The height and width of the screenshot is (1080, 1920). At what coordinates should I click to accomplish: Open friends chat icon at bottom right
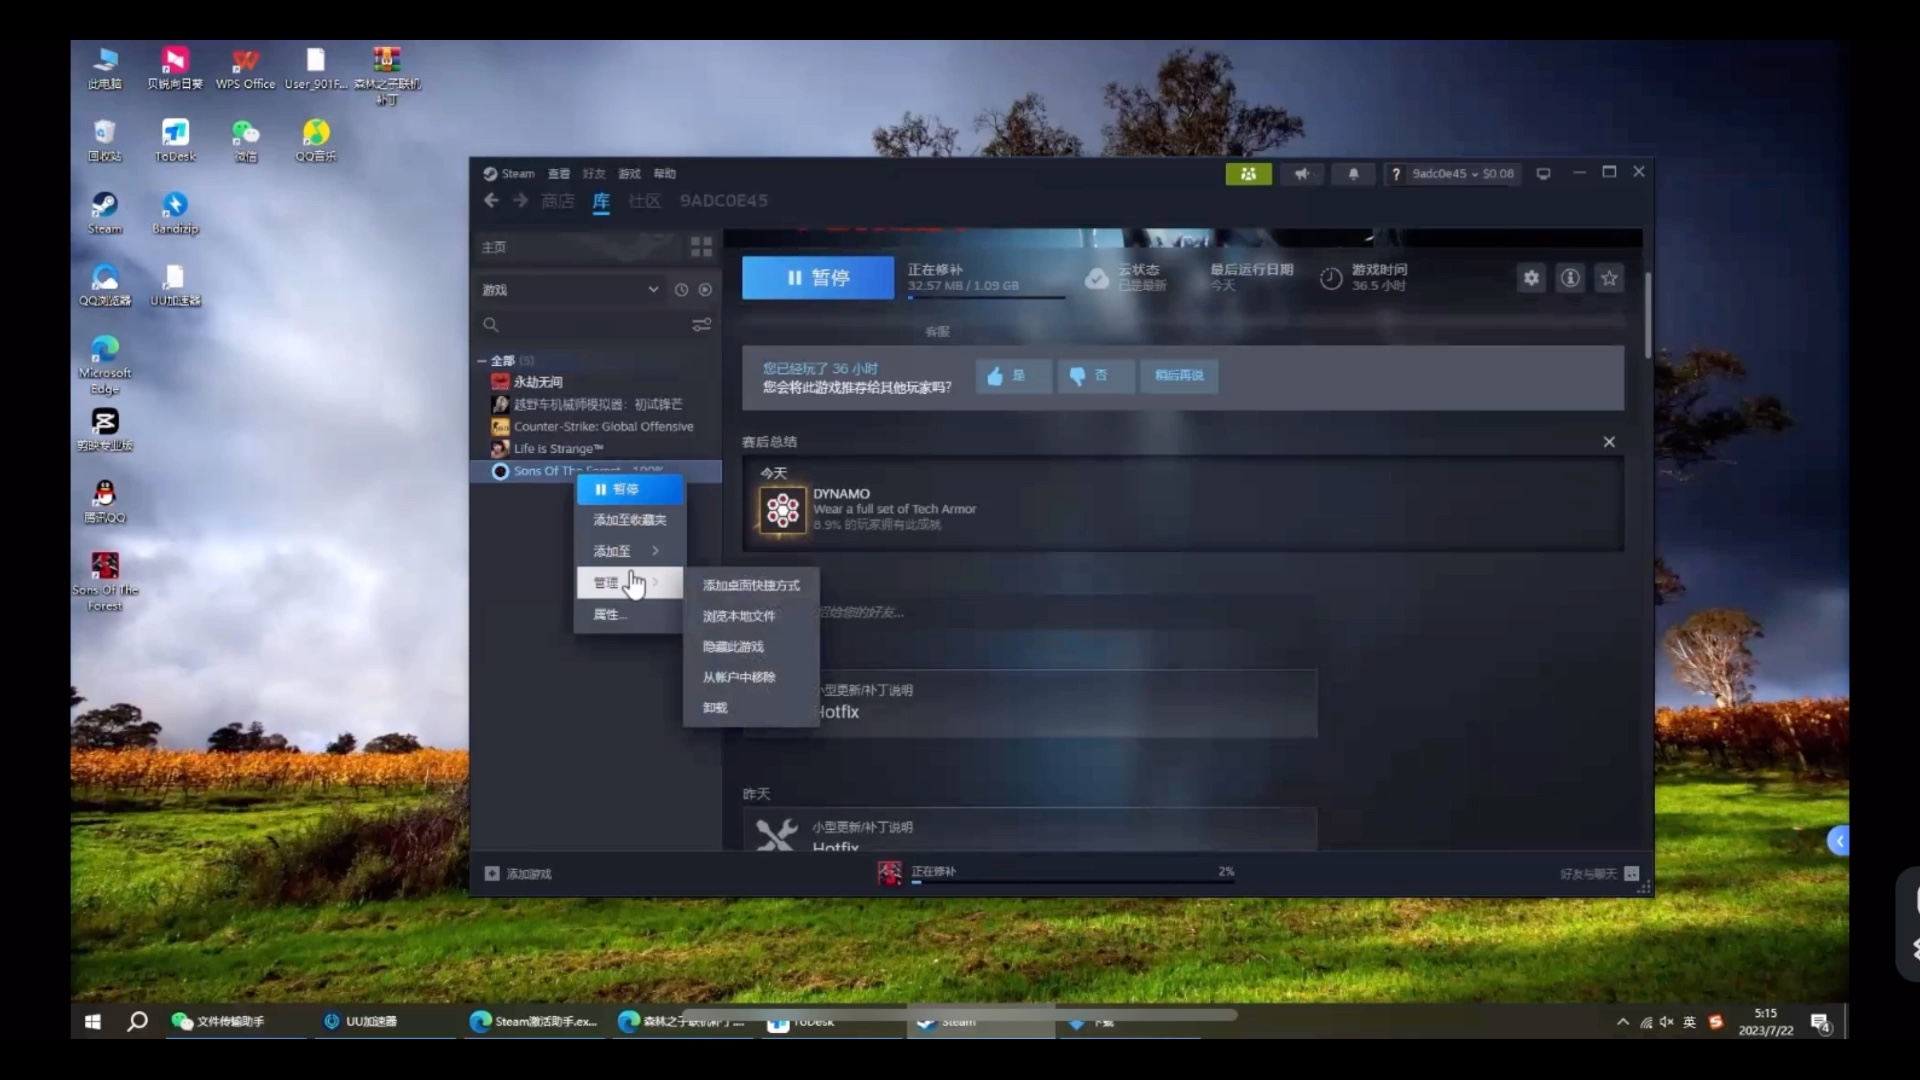coord(1632,874)
